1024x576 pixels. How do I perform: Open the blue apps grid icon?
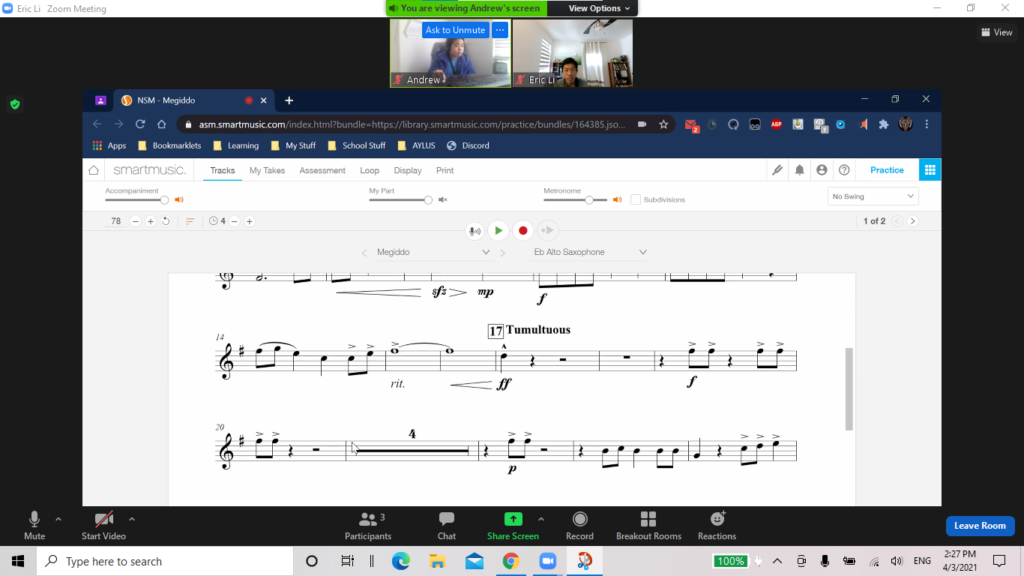point(930,170)
